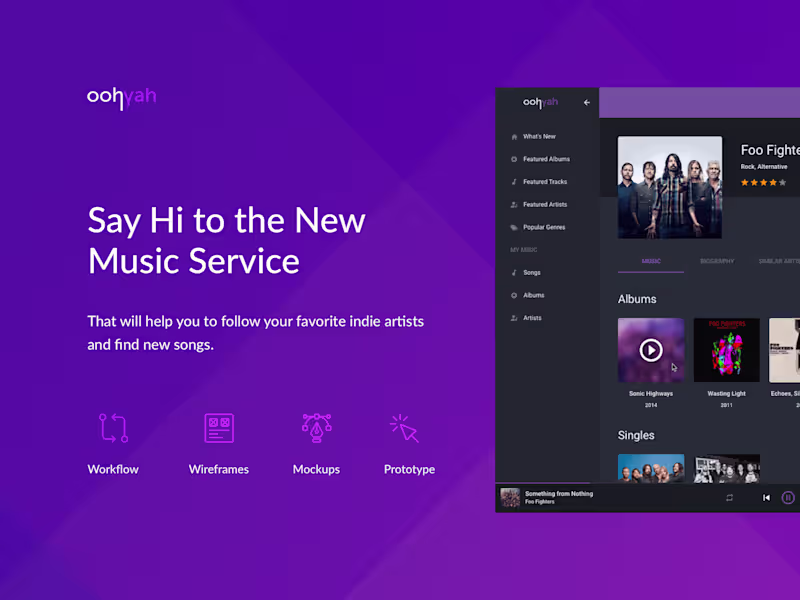Click the Rock, Alternative genre text

(x=764, y=167)
